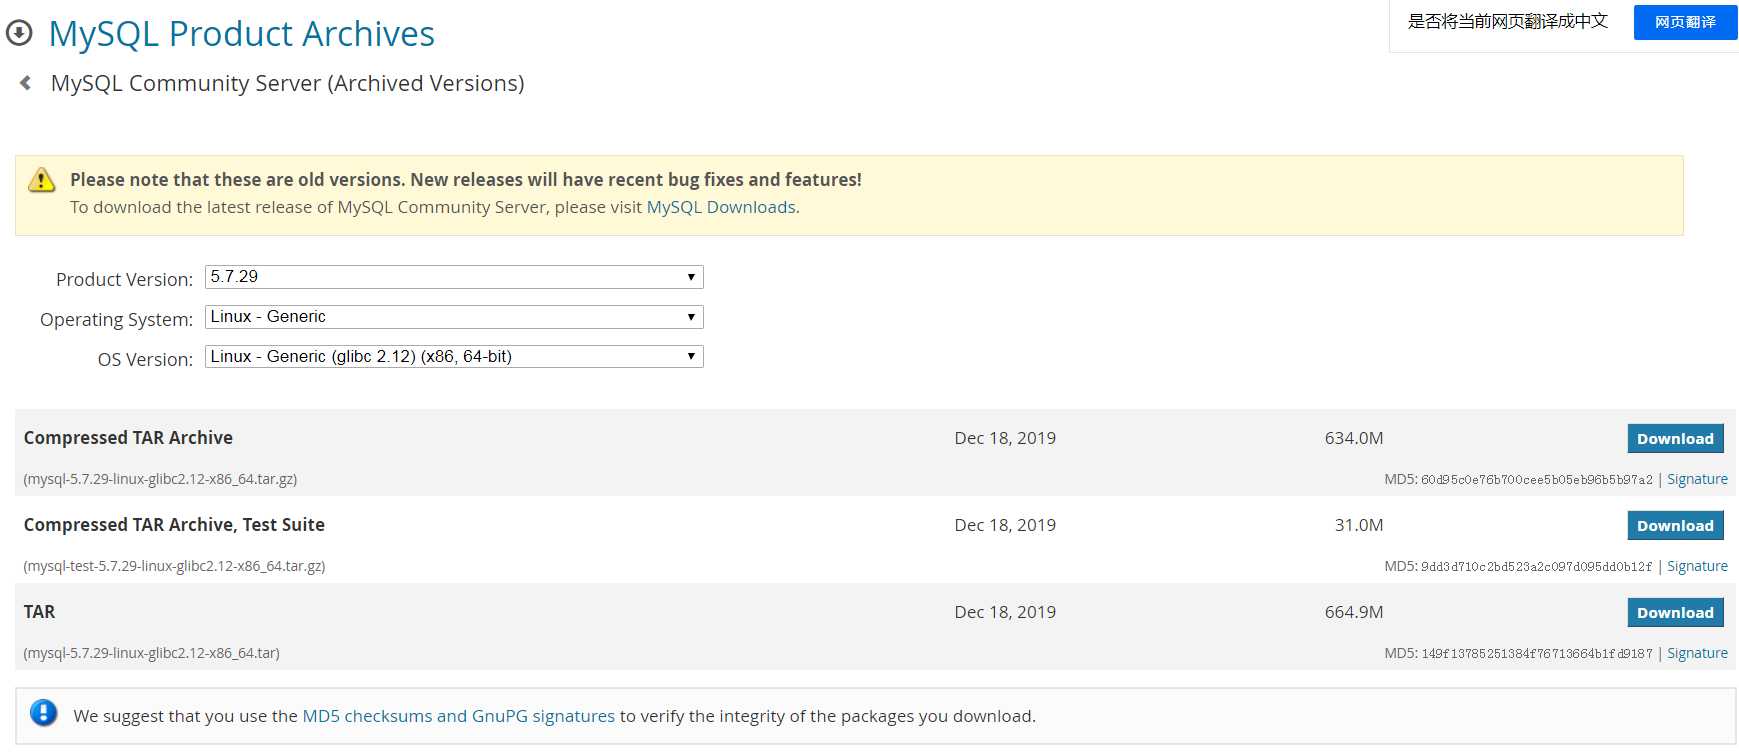The image size is (1739, 755).
Task: Click the MD5 hash starting with 60d95c0e
Action: pyautogui.click(x=1537, y=480)
